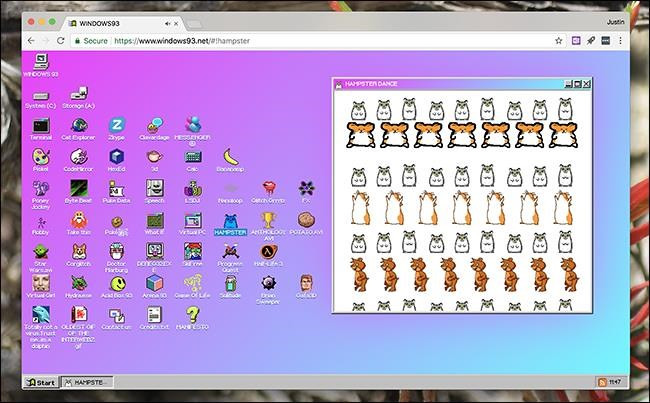Click the HAMPSTER taskbar button
Screen dimensions: 650x403
click(x=88, y=382)
